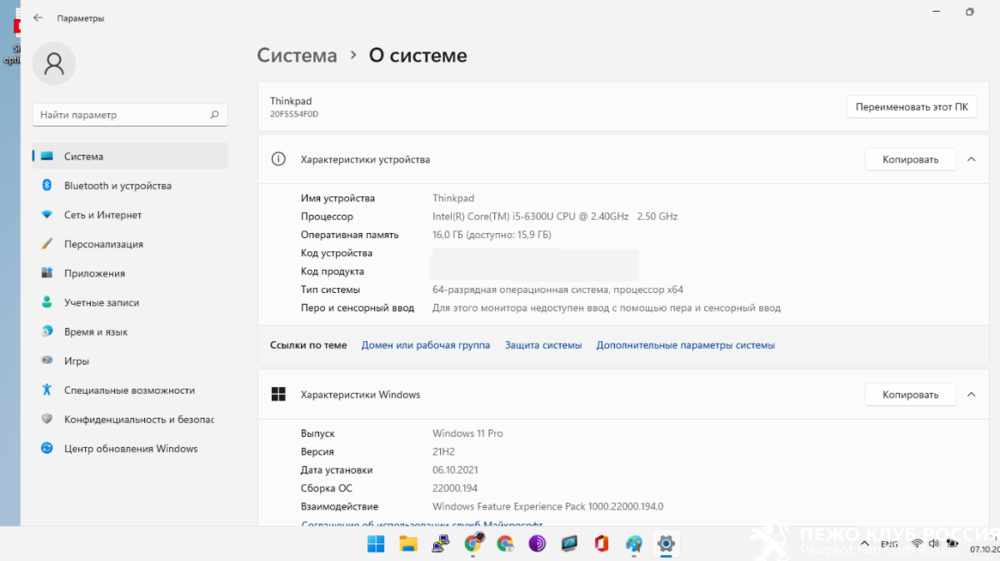
Task: Open Специальные возможности section
Action: [x=129, y=390]
